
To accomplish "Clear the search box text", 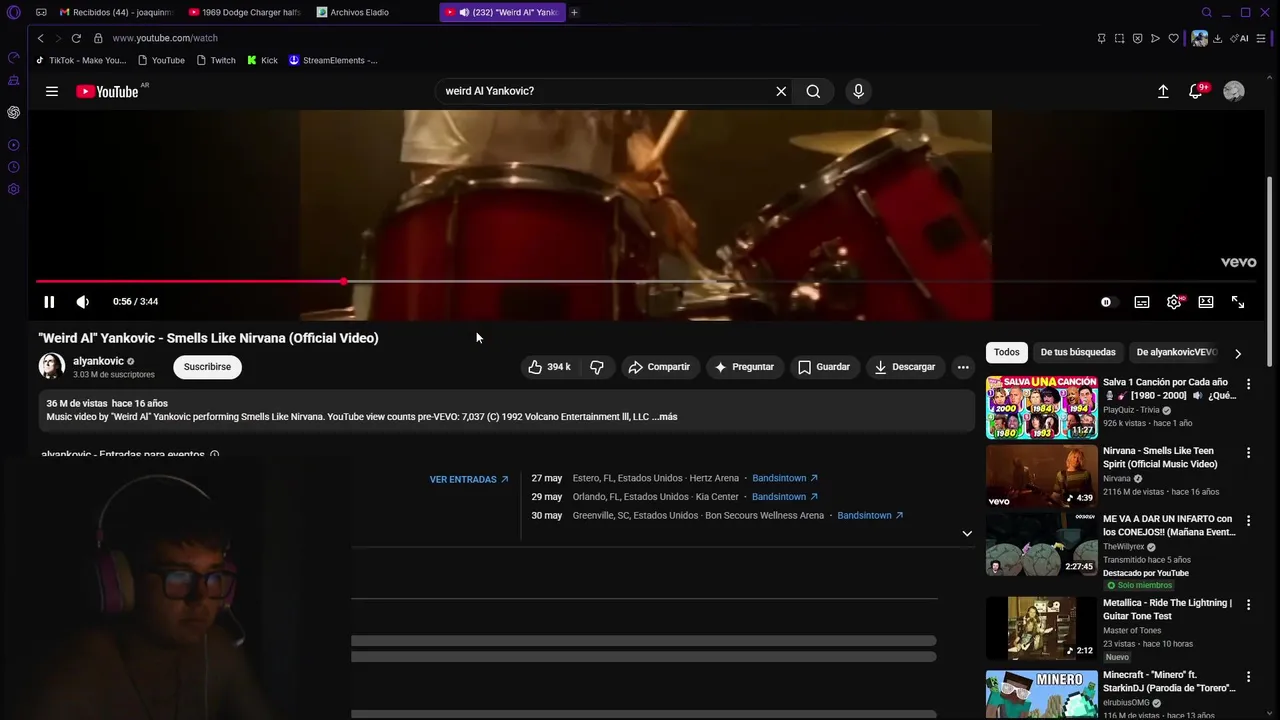I will tap(781, 91).
